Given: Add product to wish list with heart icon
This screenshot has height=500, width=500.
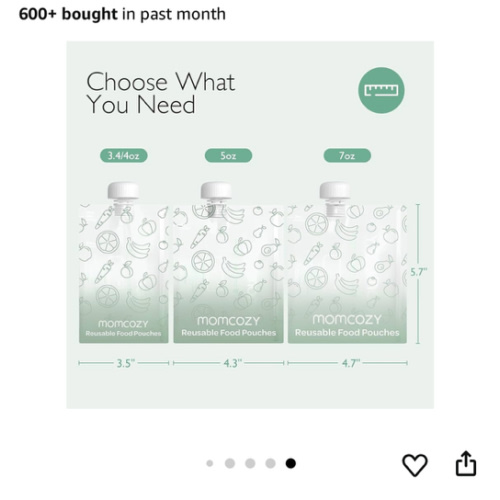Looking at the screenshot, I should click(x=415, y=464).
